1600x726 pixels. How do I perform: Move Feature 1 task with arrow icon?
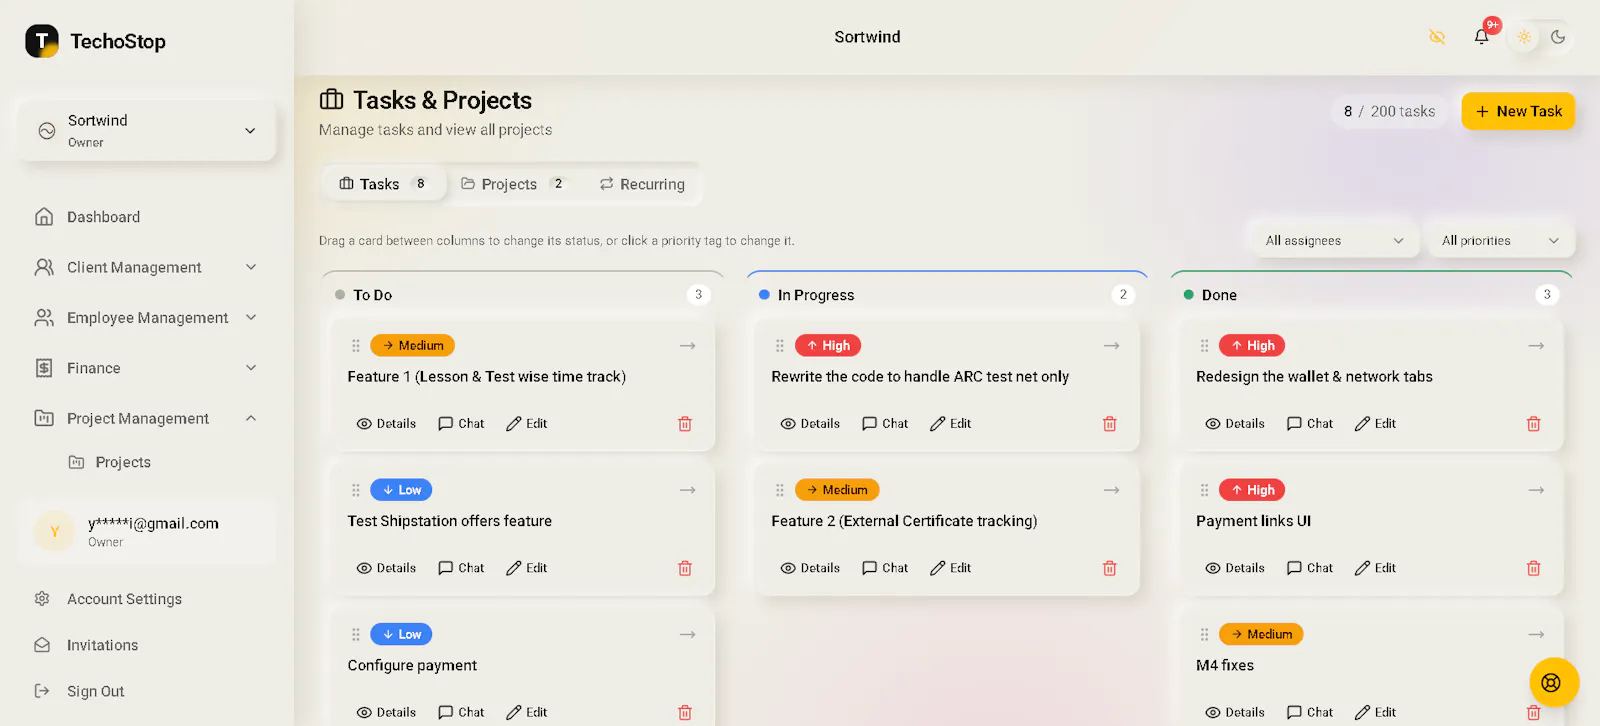click(687, 346)
